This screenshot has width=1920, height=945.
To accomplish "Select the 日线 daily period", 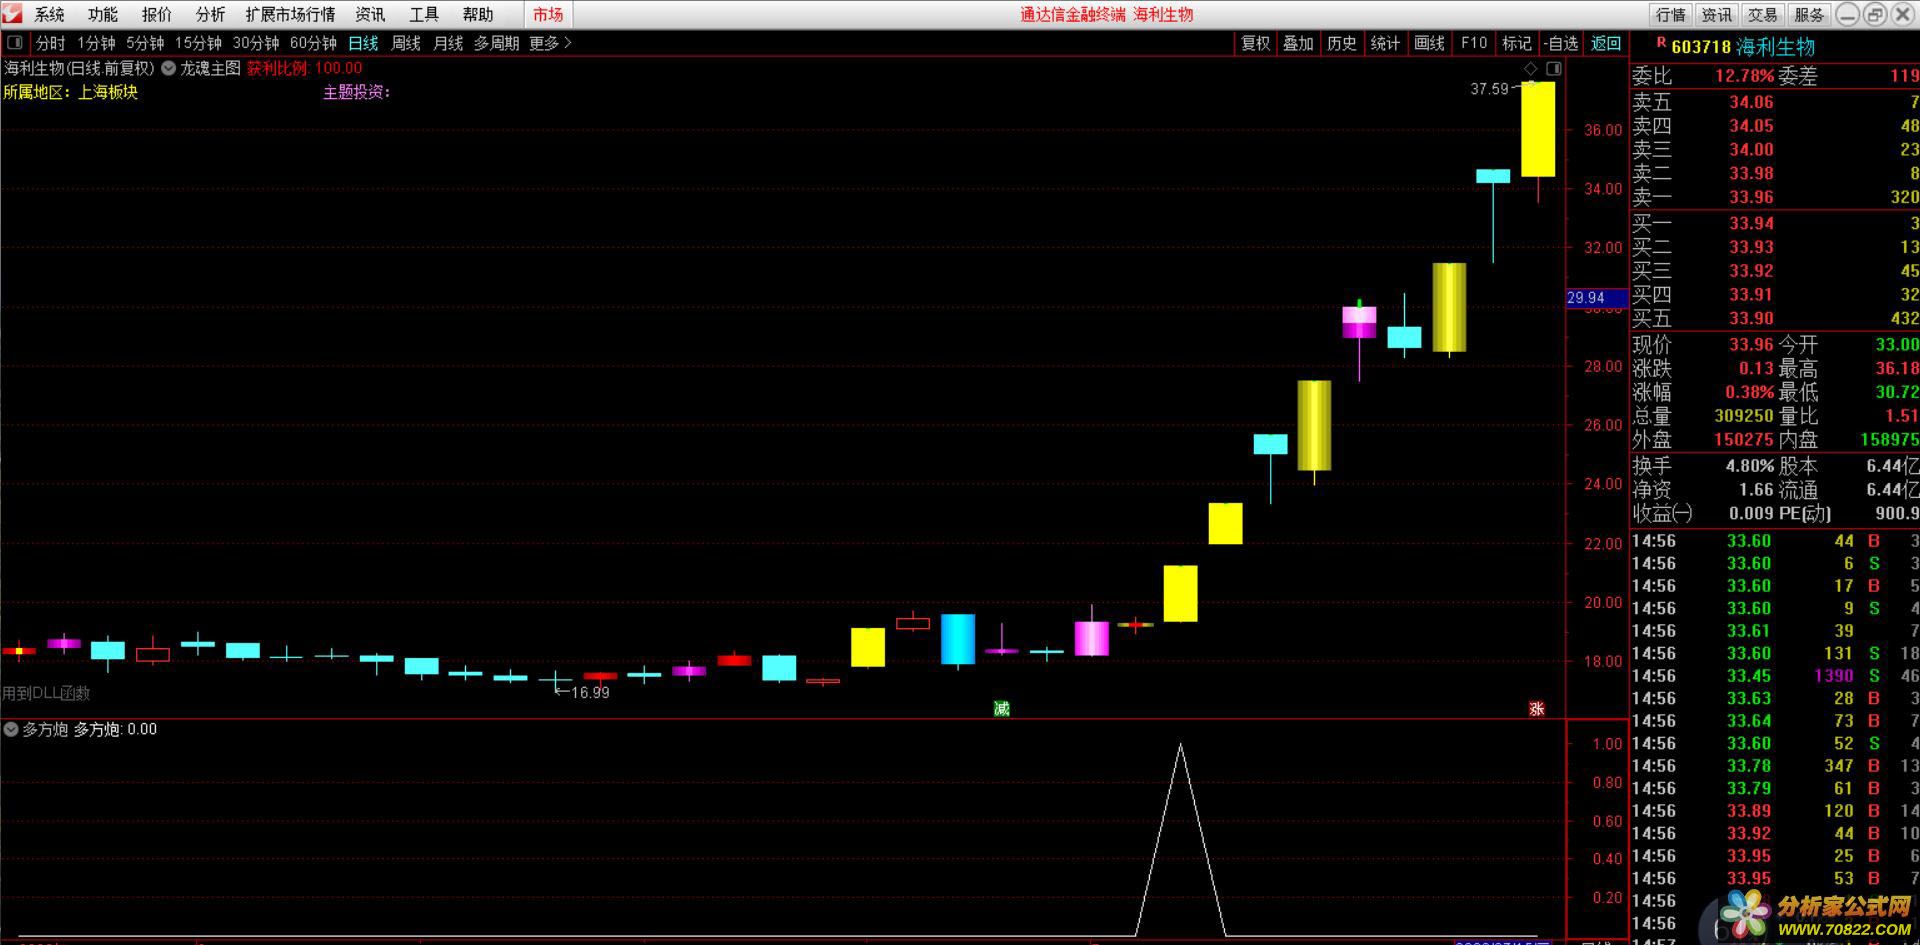I will pyautogui.click(x=363, y=43).
